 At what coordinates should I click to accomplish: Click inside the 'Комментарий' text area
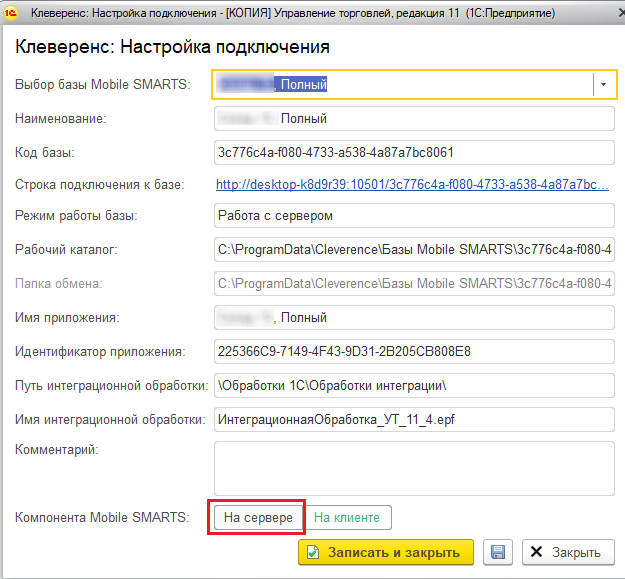[x=414, y=468]
